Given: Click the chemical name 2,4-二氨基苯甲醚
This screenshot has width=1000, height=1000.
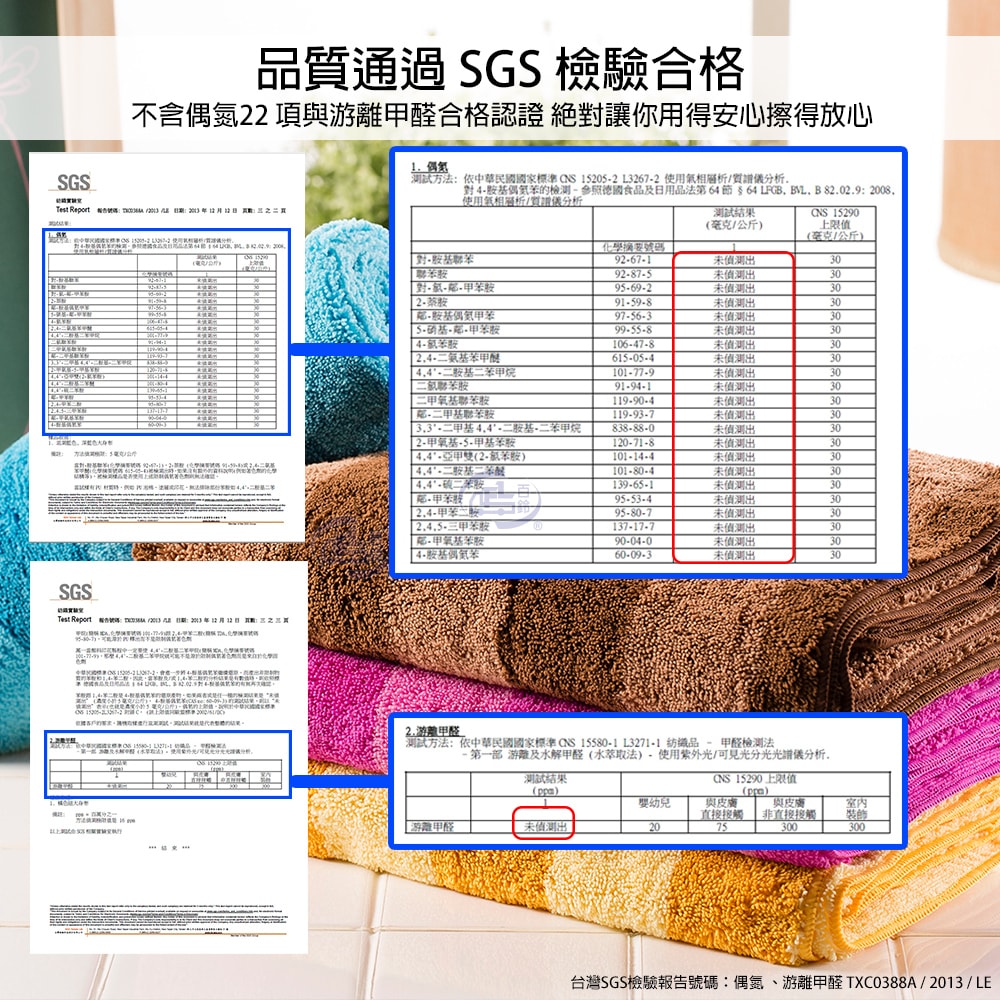Looking at the screenshot, I should [x=458, y=358].
